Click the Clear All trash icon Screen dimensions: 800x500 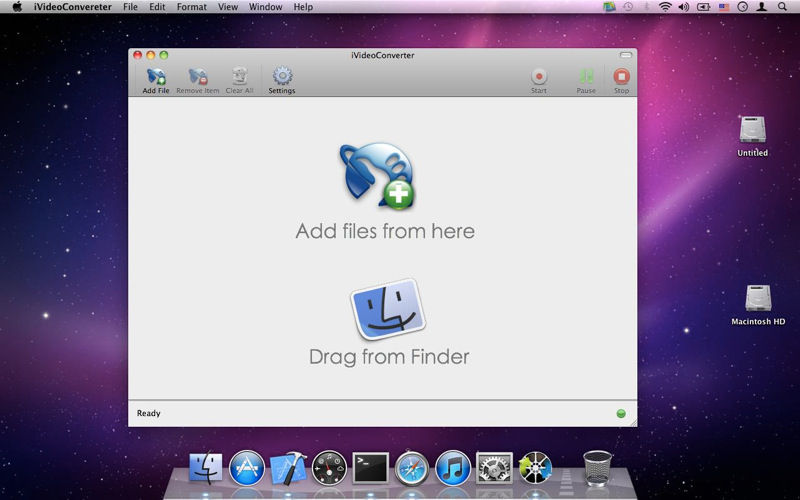point(239,77)
